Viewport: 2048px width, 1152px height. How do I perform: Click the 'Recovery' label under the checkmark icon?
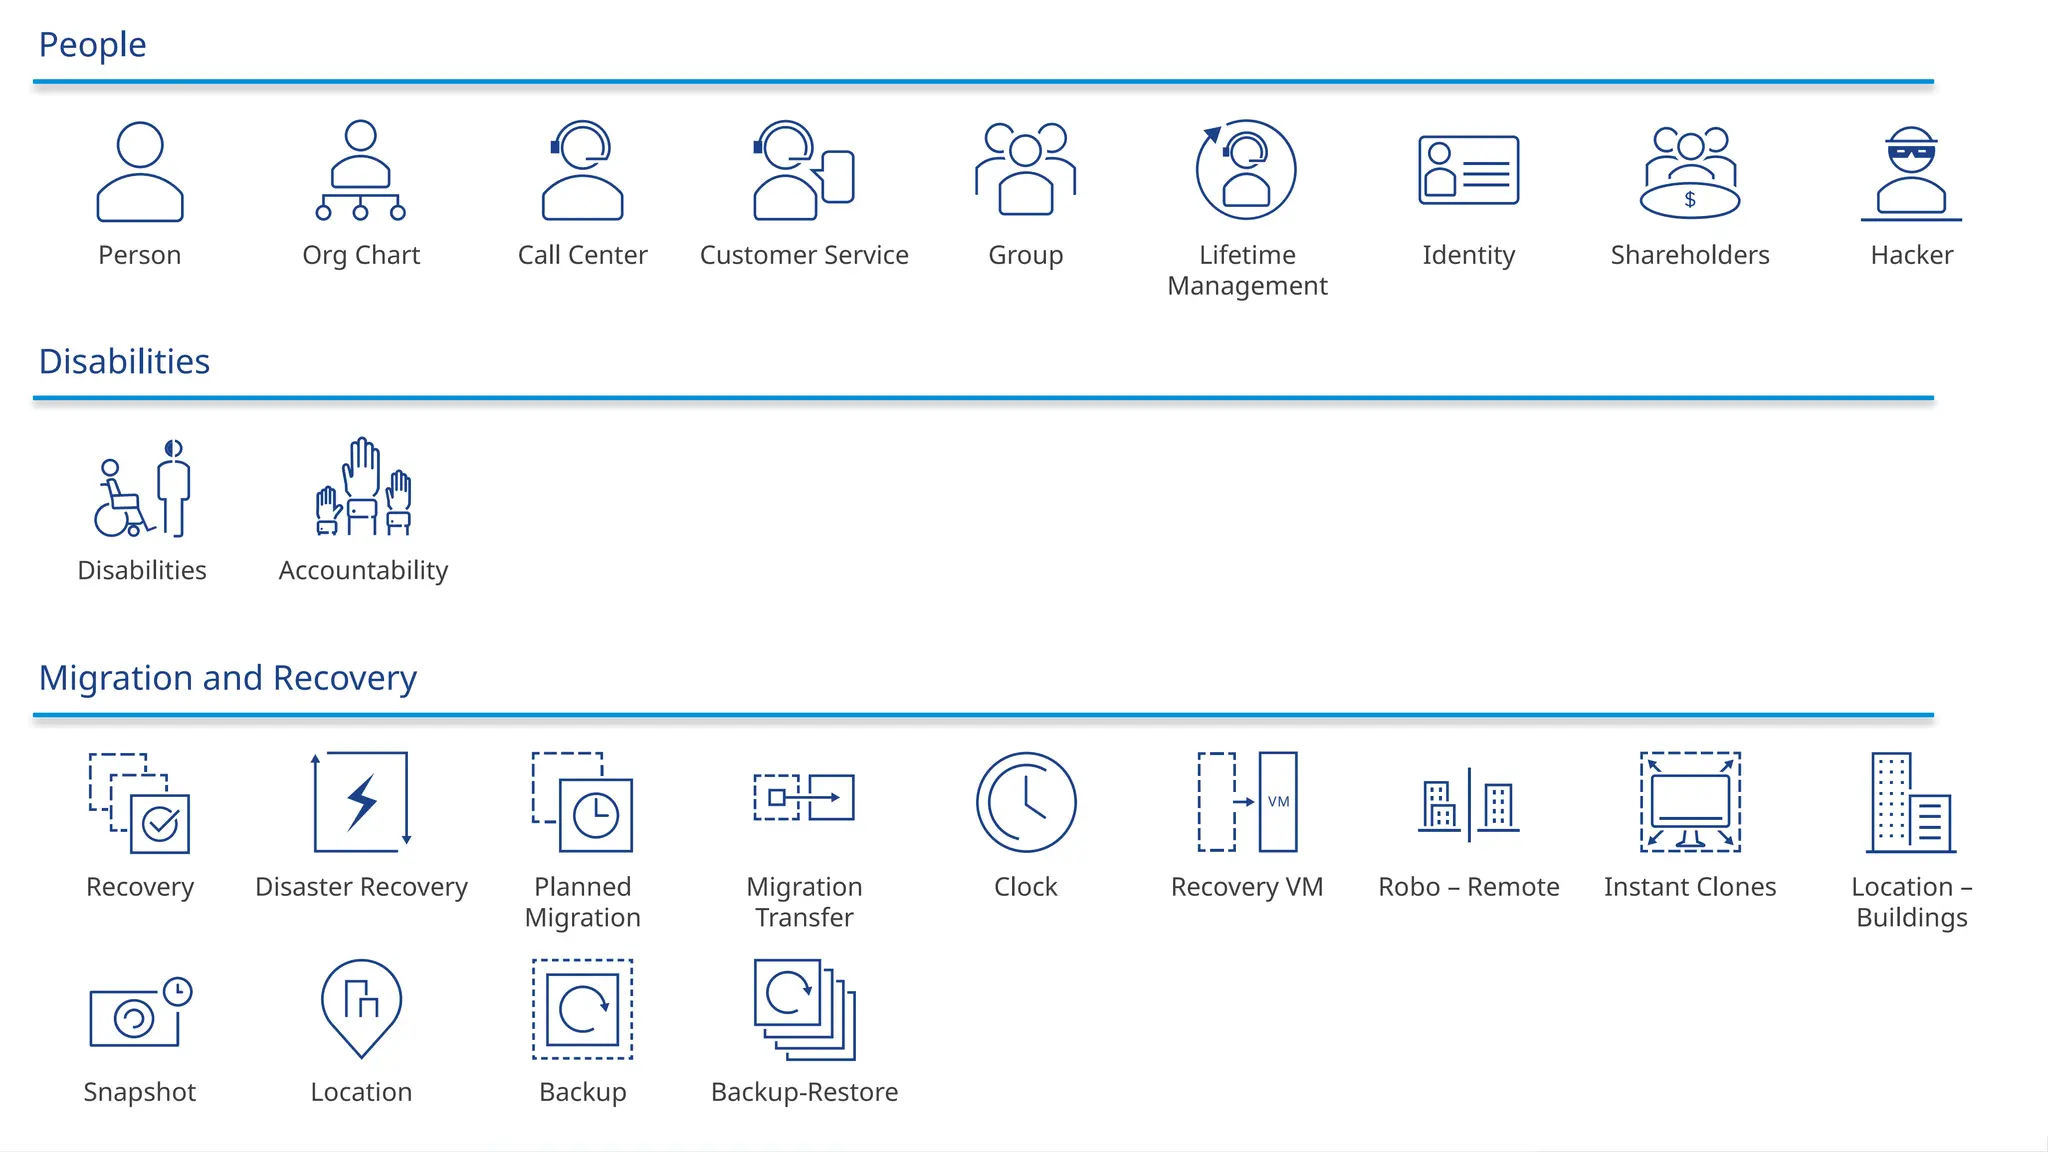pyautogui.click(x=140, y=888)
